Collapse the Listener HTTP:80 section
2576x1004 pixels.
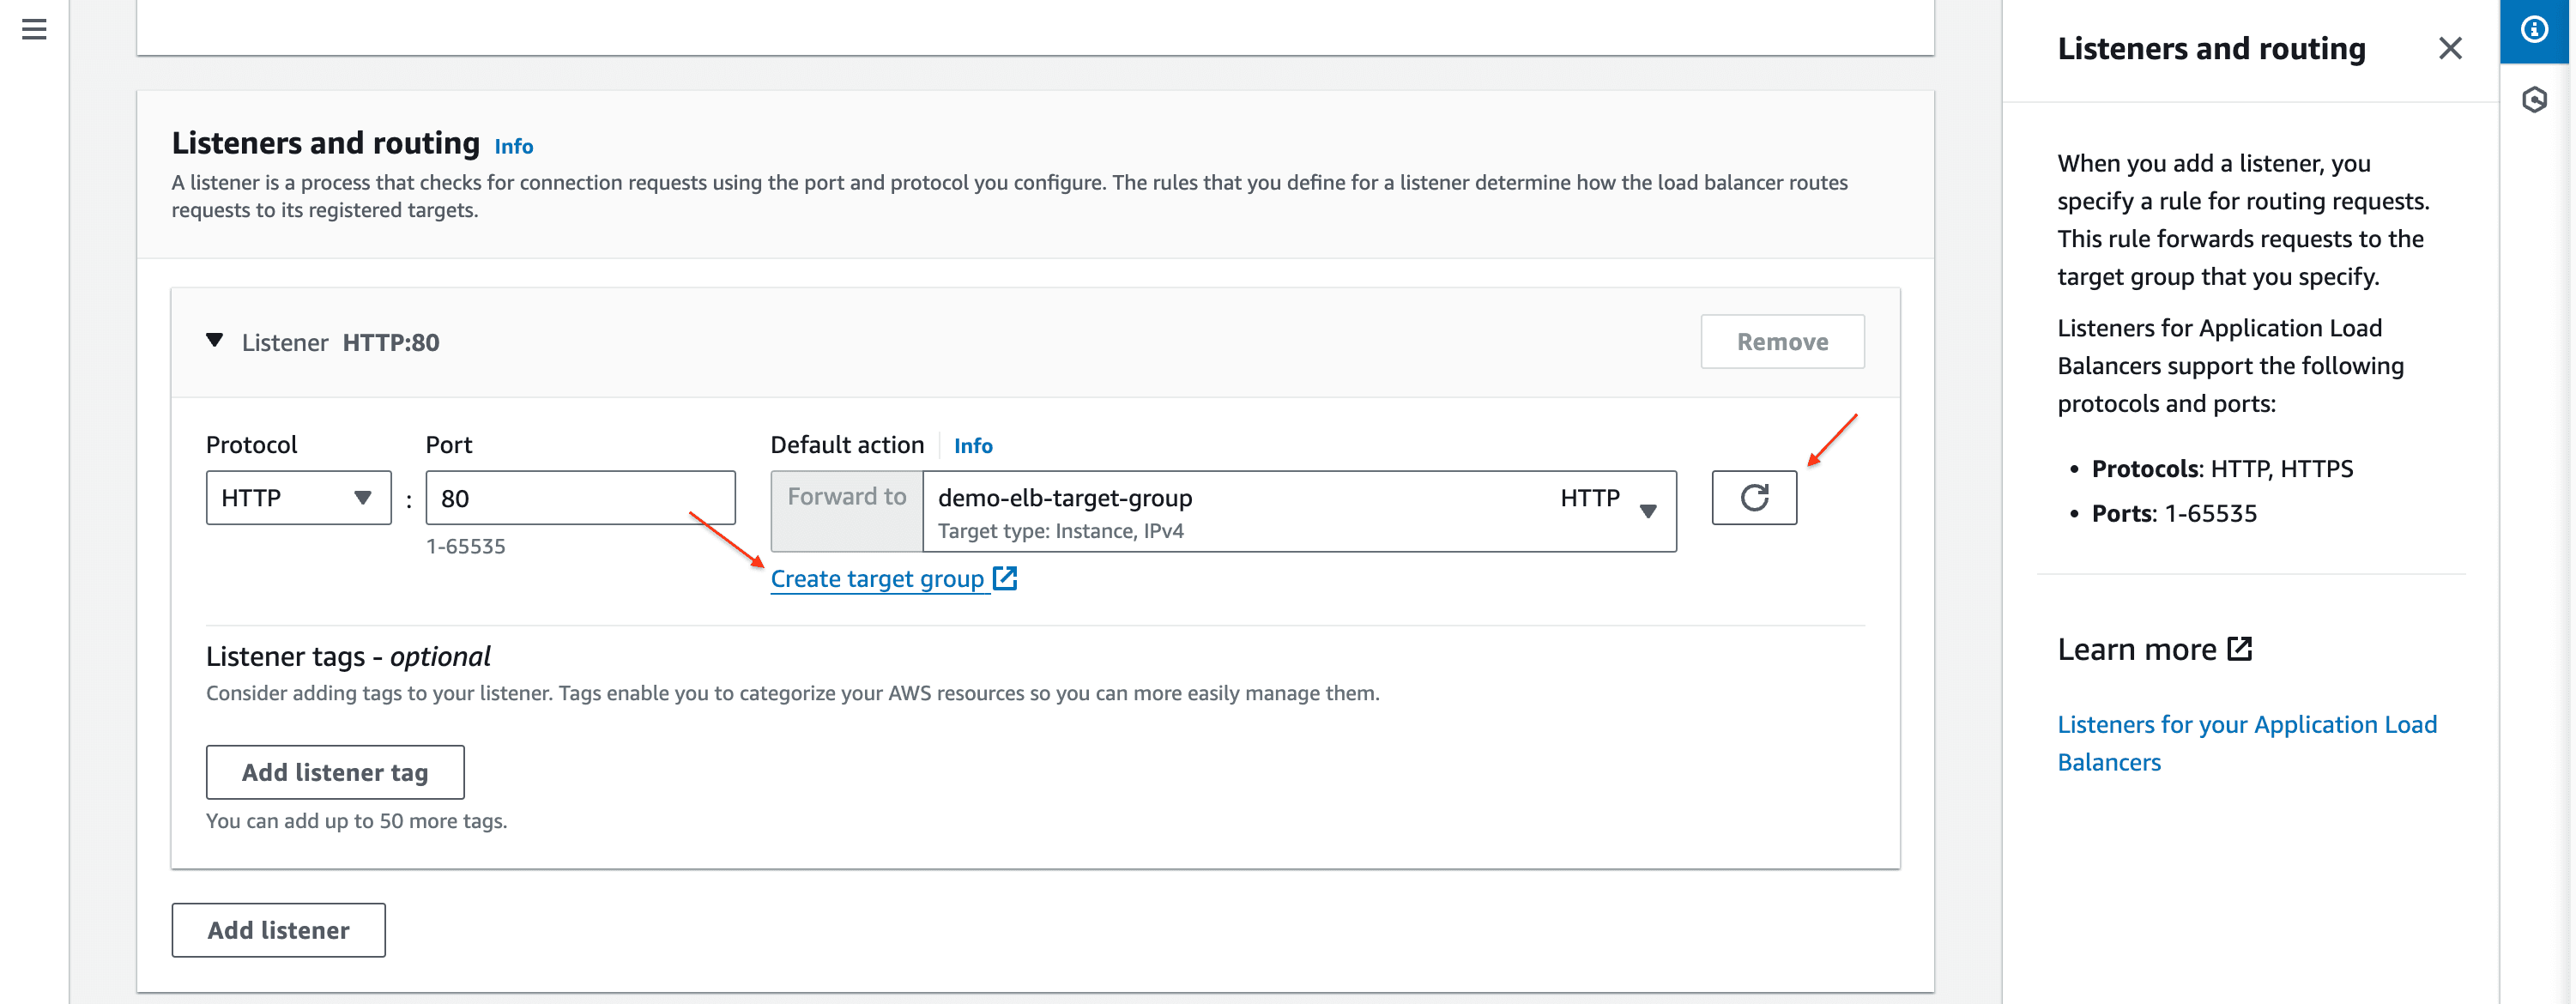(x=214, y=341)
